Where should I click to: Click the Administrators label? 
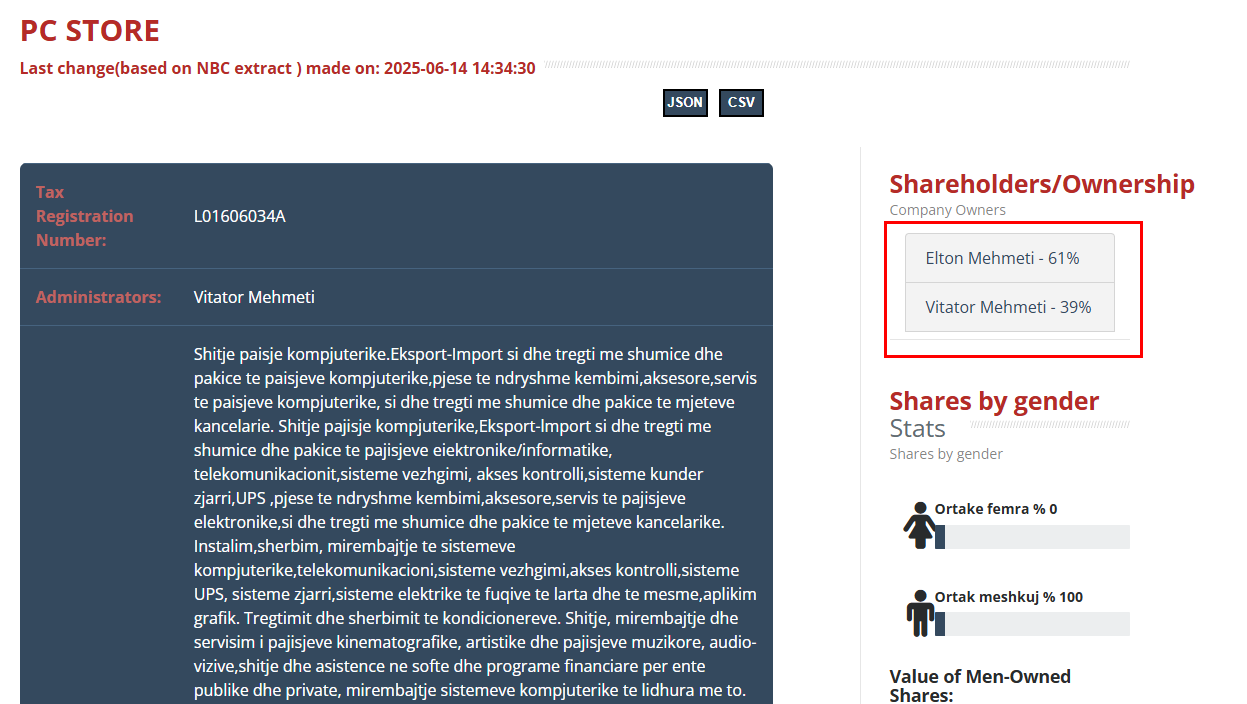pyautogui.click(x=98, y=297)
